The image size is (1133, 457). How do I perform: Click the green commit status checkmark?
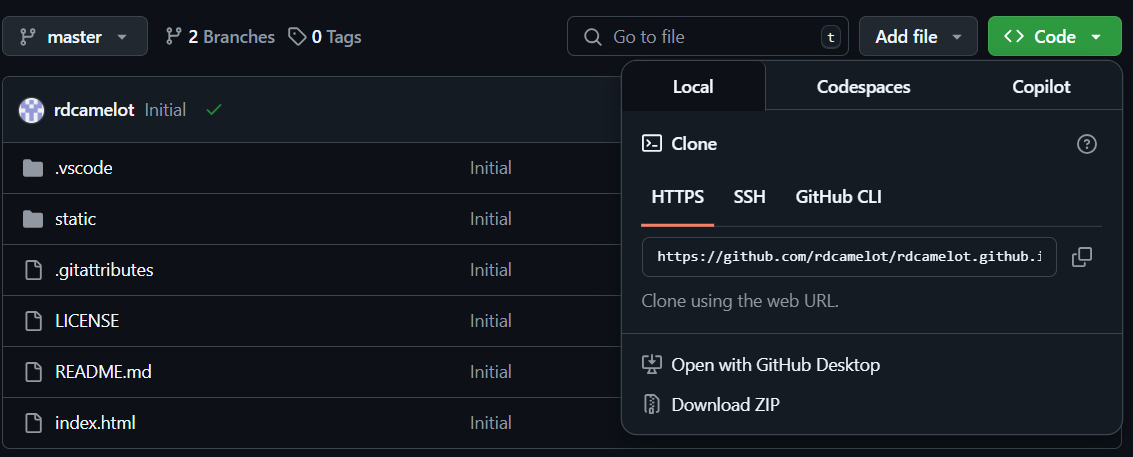point(213,110)
